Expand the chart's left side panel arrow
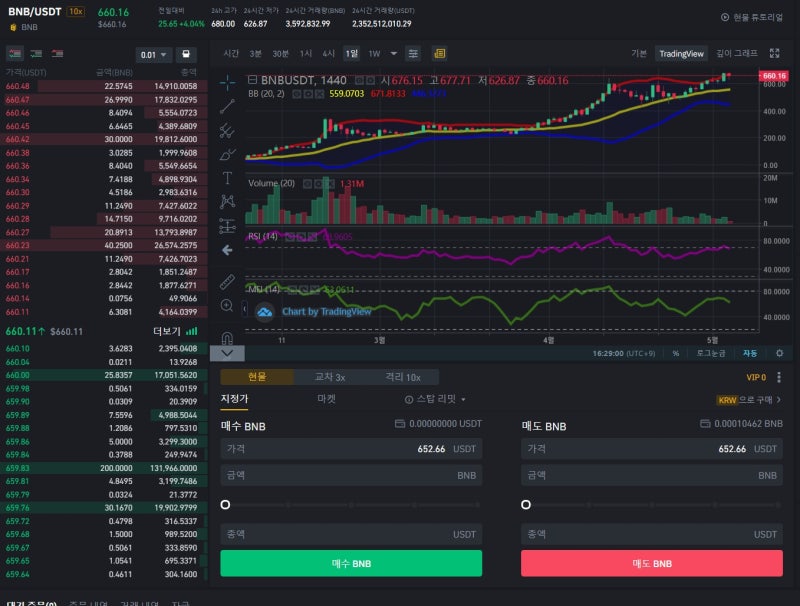 point(244,309)
